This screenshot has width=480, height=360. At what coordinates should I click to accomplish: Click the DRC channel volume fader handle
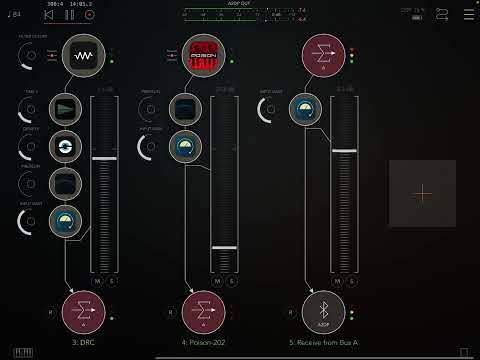(104, 159)
